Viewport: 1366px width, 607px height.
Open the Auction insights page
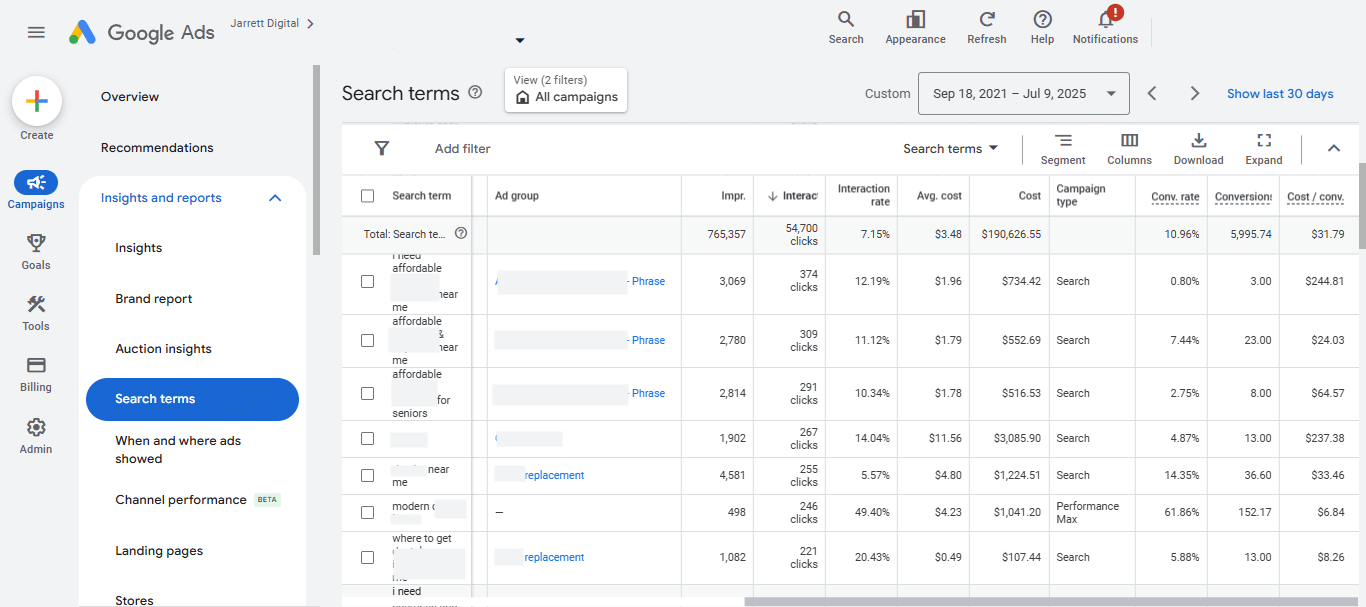(x=163, y=349)
